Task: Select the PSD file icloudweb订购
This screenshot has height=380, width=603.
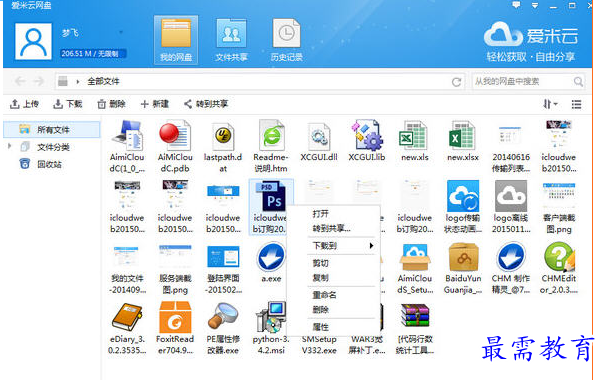Action: pos(271,207)
